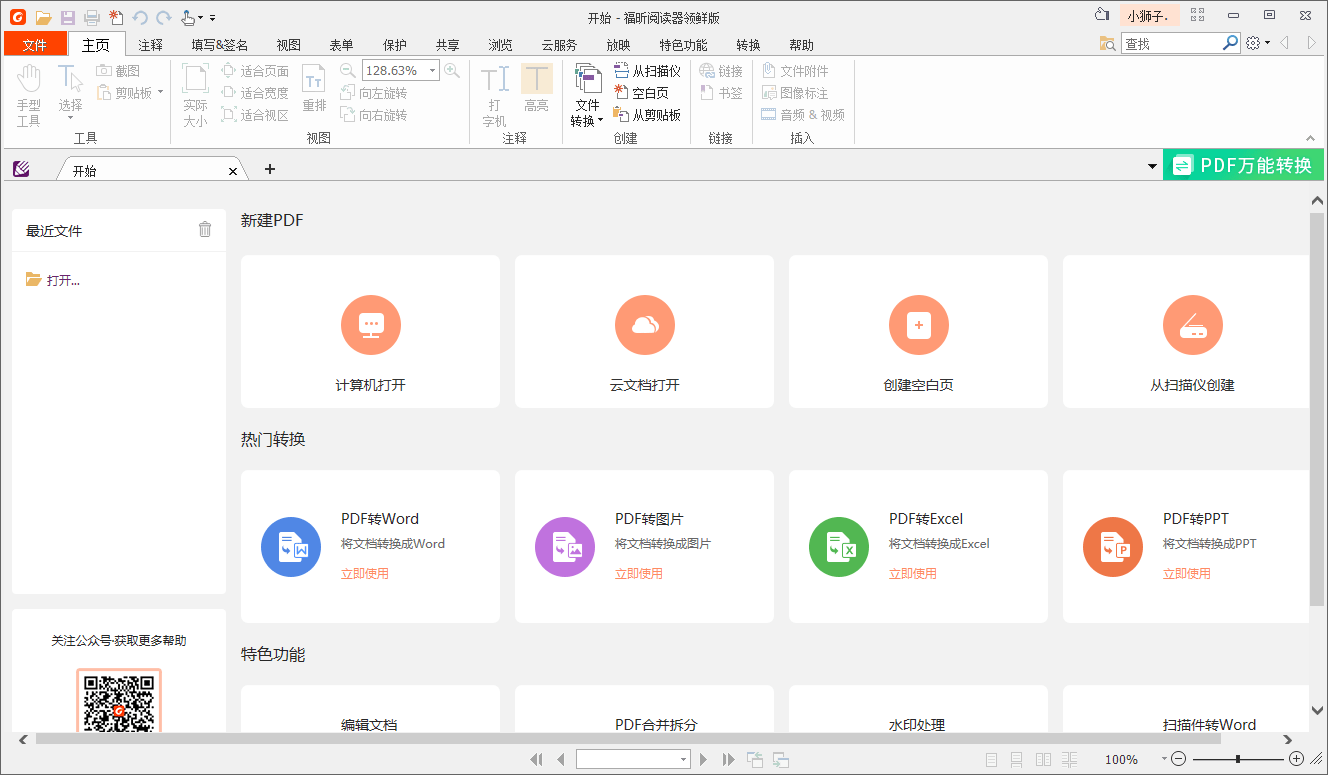The image size is (1328, 775).
Task: Create PDF 从扫描仪 from scanner in ribbon
Action: 647,71
